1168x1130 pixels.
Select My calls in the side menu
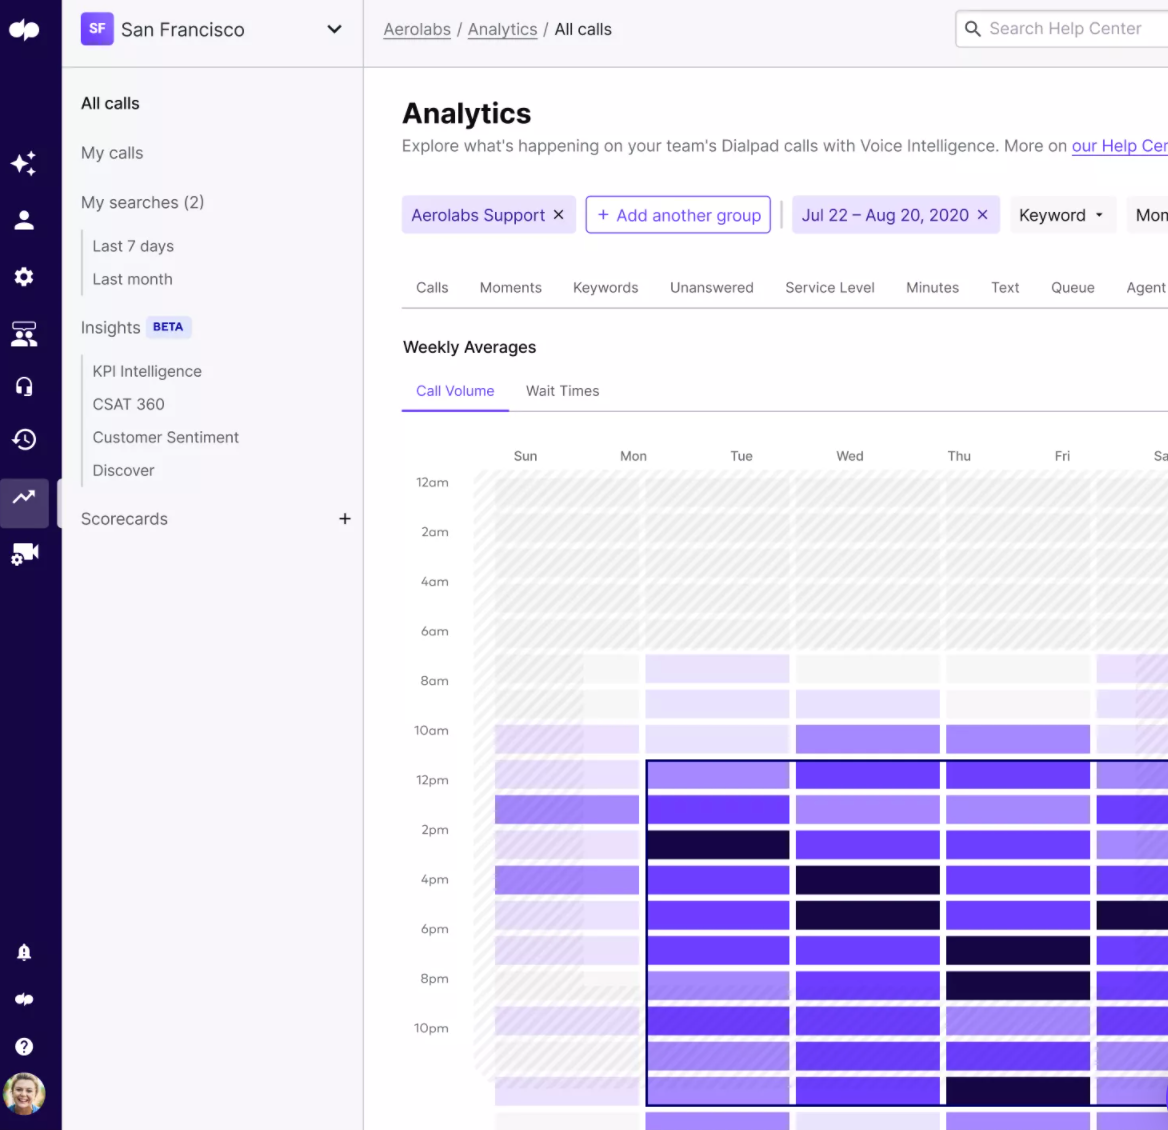(112, 153)
